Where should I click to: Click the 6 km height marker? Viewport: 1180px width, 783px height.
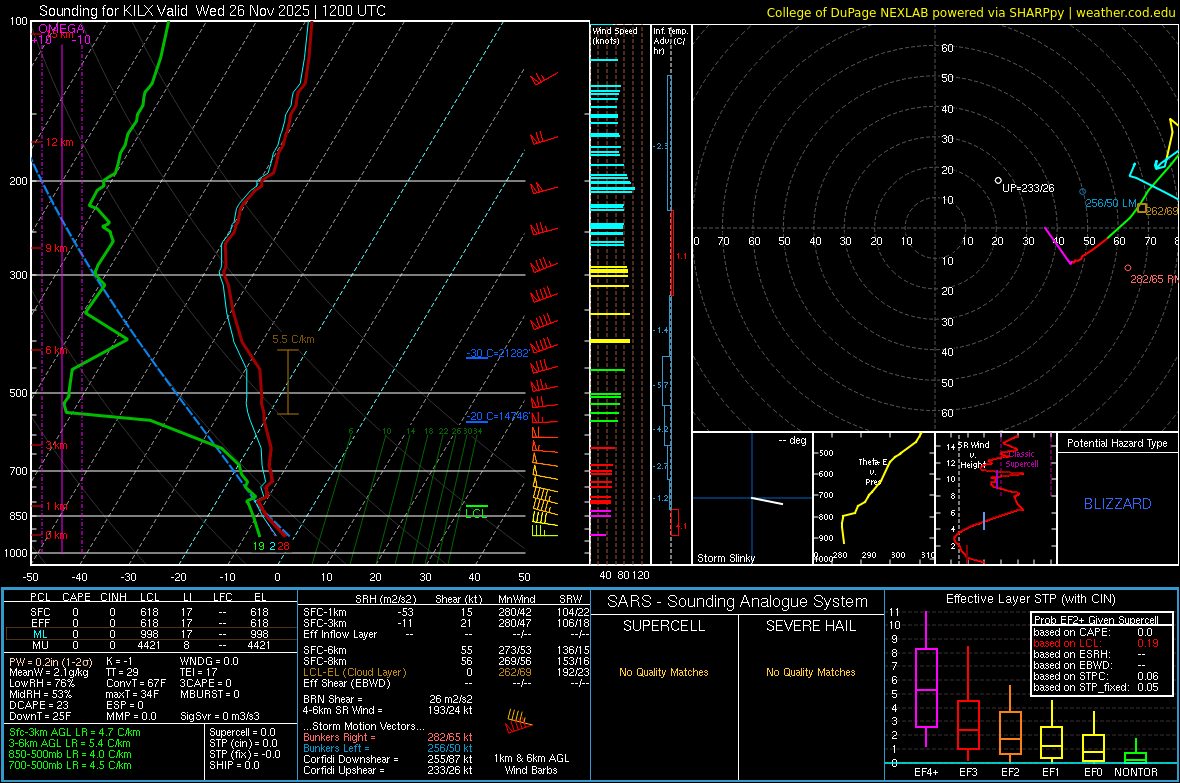pyautogui.click(x=56, y=350)
